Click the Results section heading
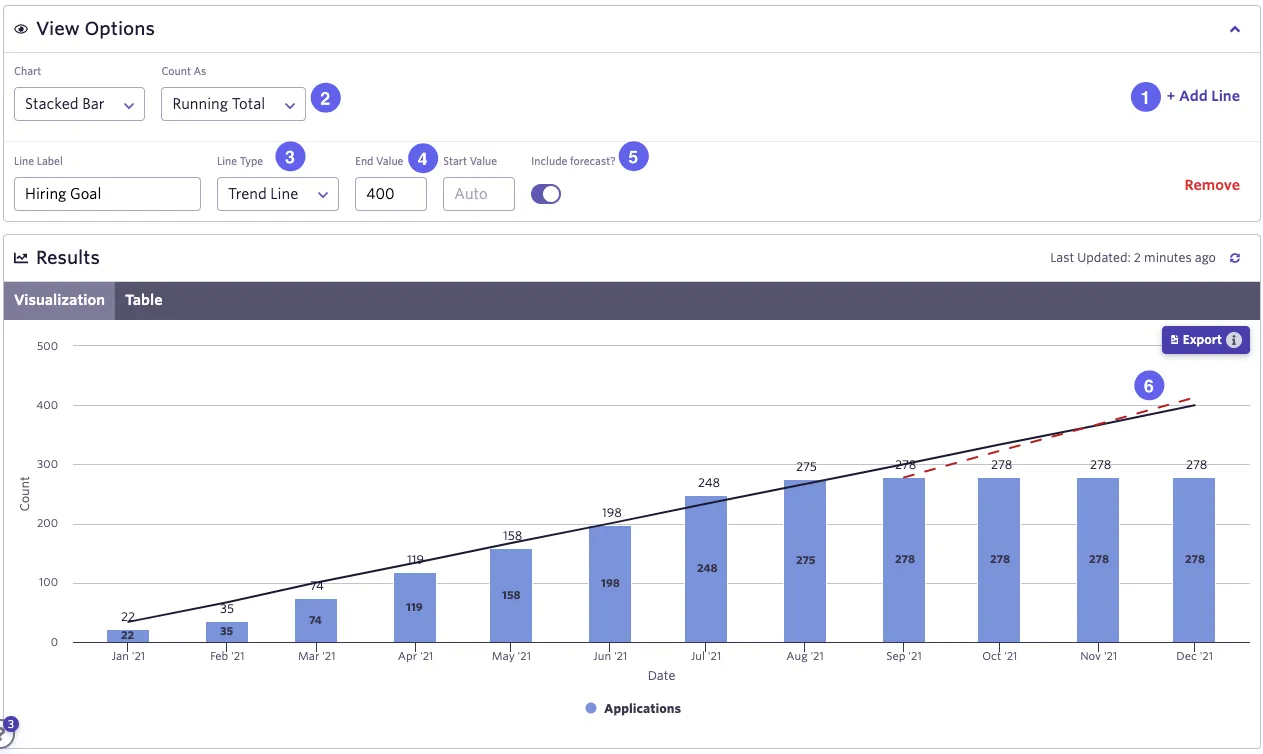Viewport: 1263px width, 754px height. pyautogui.click(x=68, y=258)
